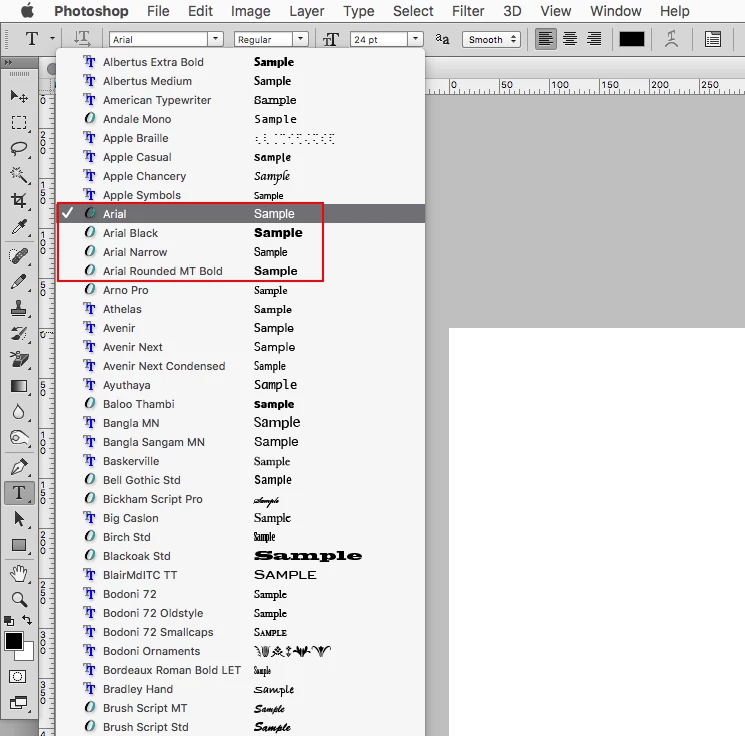Left align the text
This screenshot has width=745, height=736.
[545, 38]
